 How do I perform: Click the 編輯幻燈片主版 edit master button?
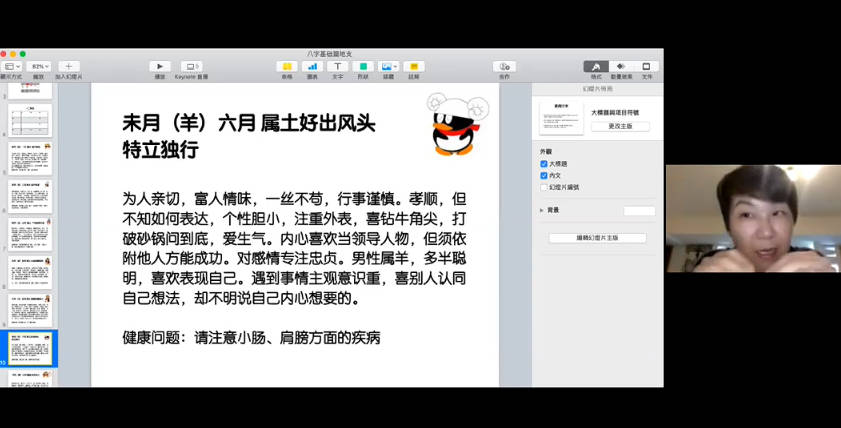click(x=597, y=238)
